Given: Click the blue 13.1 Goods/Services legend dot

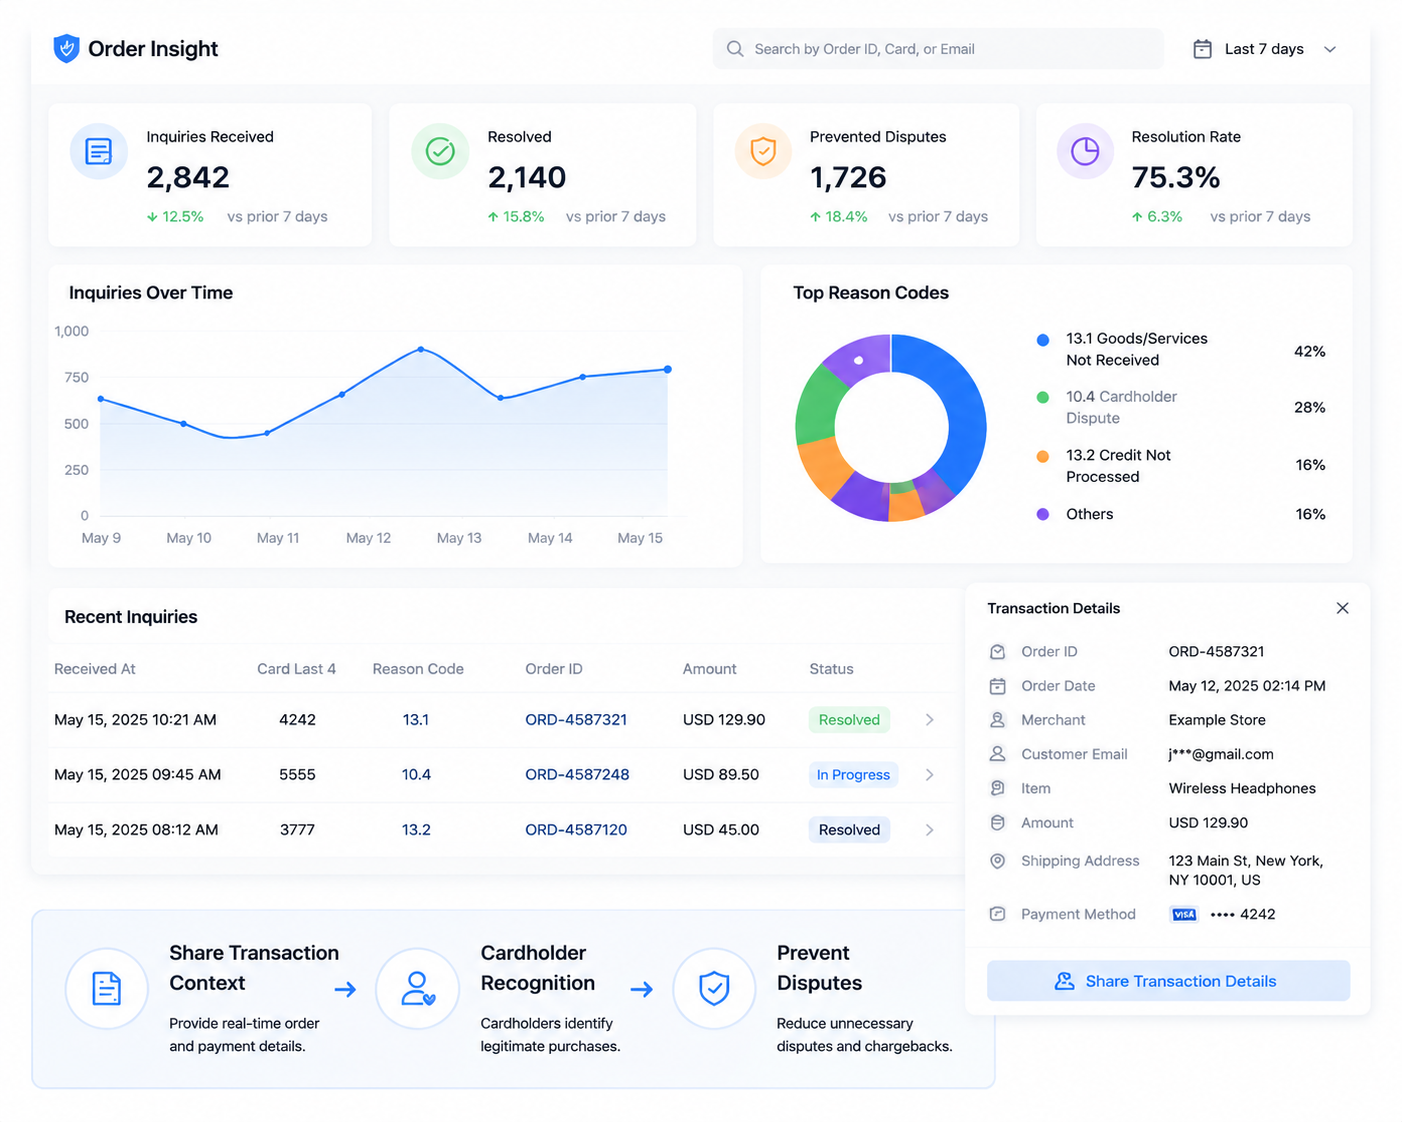Looking at the screenshot, I should pyautogui.click(x=1043, y=340).
